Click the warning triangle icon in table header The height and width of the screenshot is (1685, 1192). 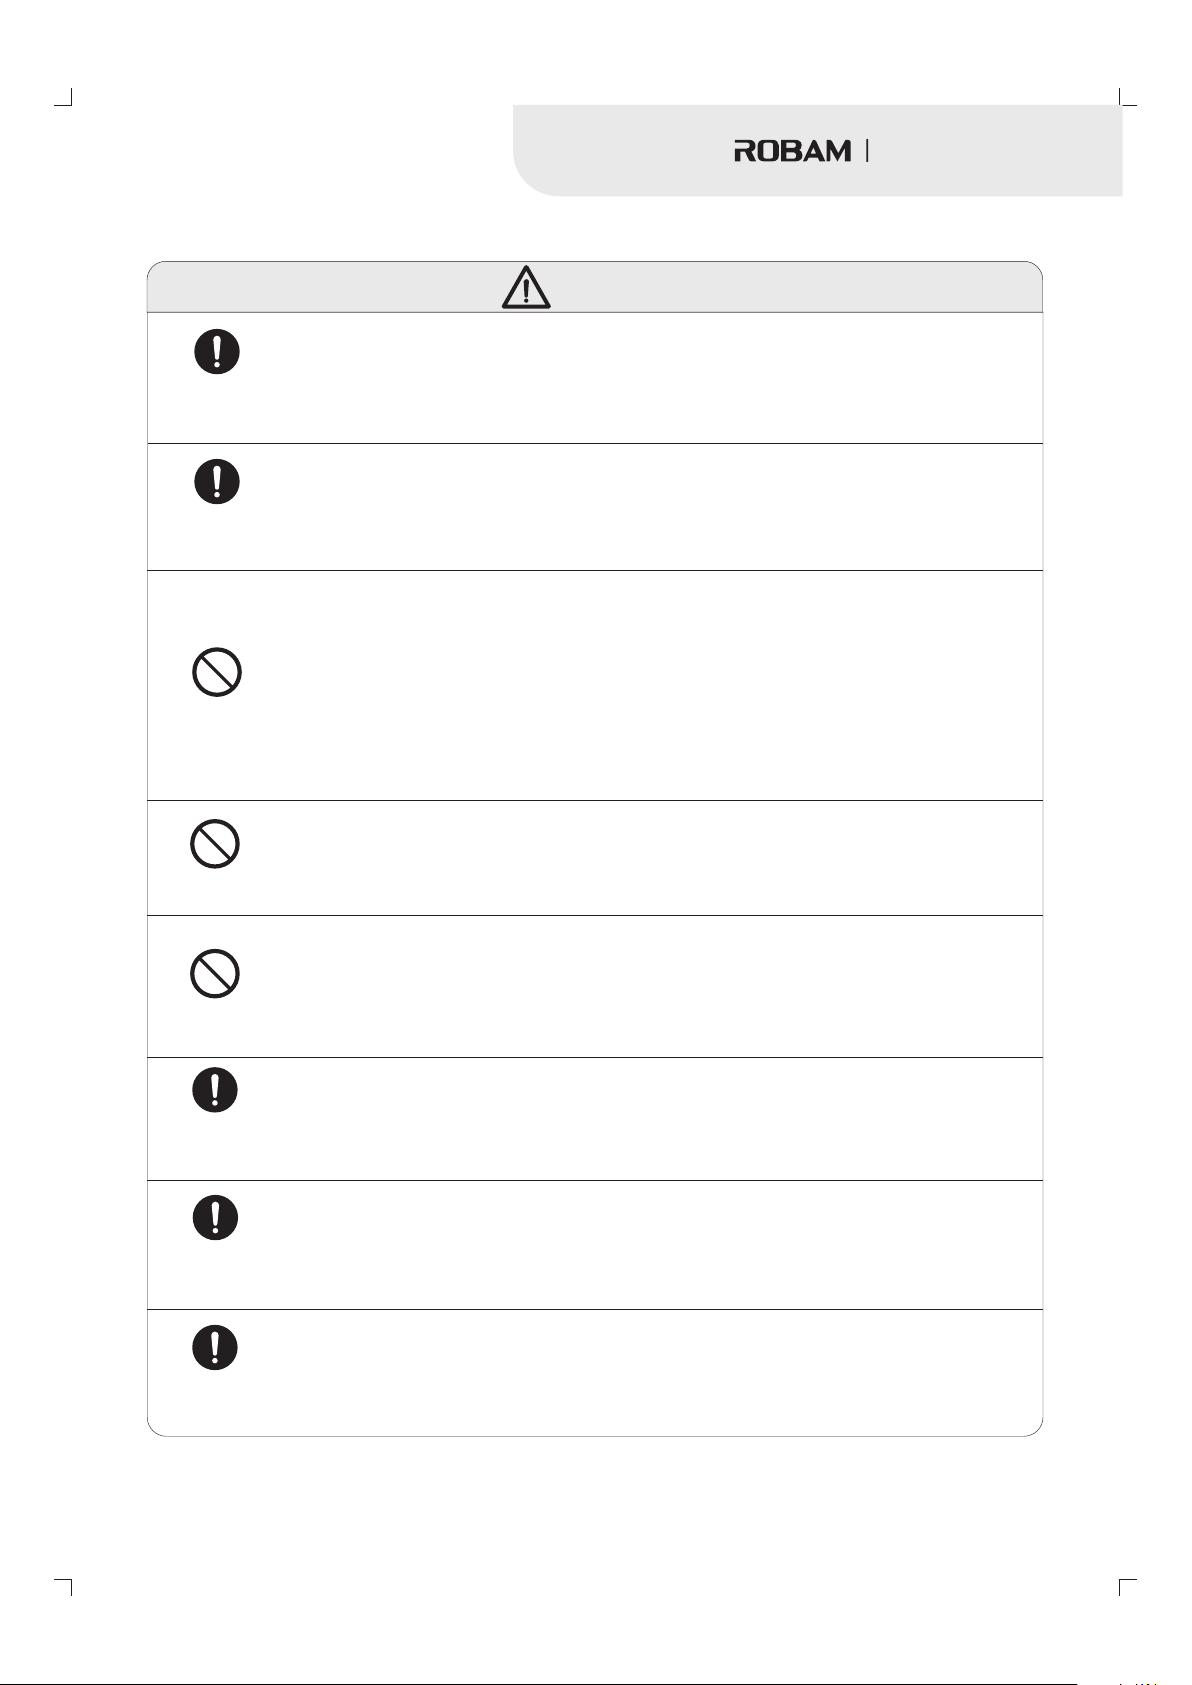coord(526,288)
